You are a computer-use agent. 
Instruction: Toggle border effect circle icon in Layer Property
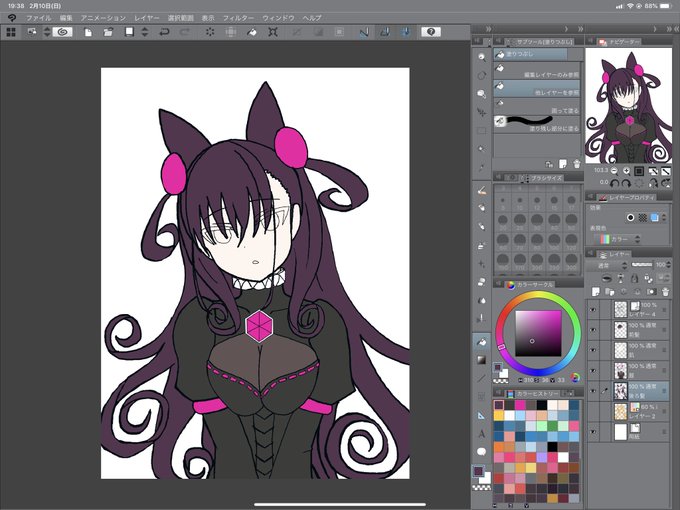[x=630, y=218]
